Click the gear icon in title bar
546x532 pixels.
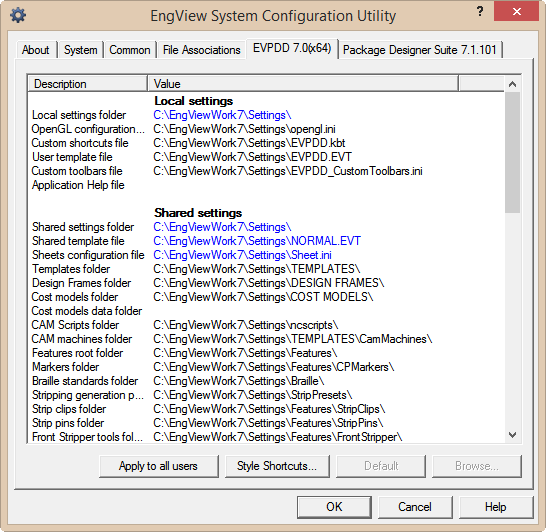(x=18, y=15)
